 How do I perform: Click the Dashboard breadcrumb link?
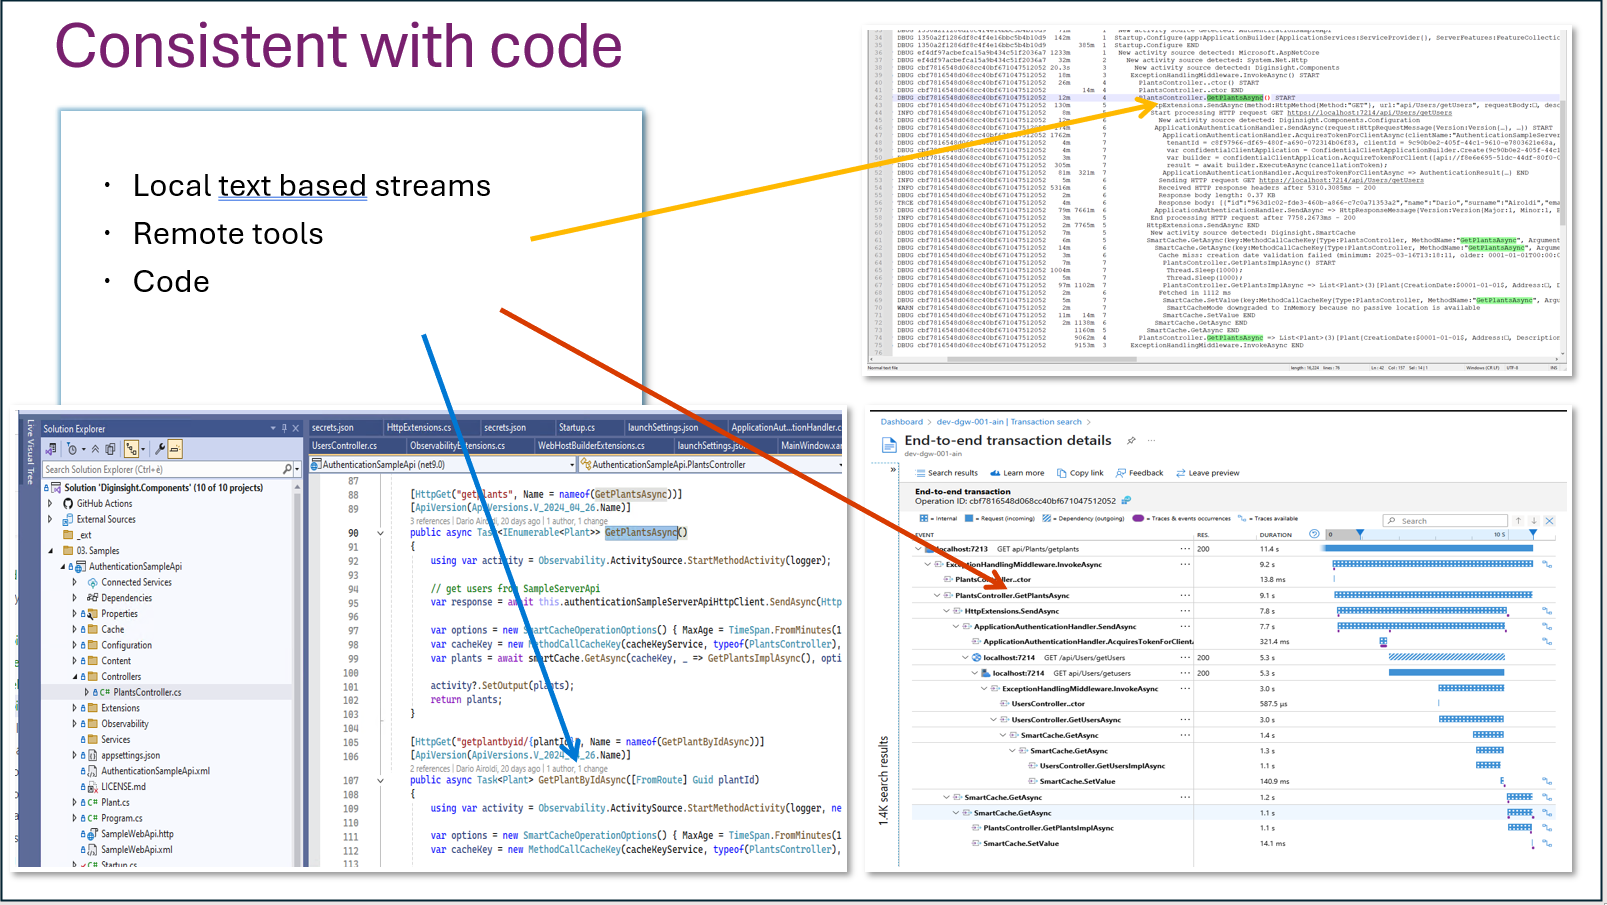tap(901, 422)
